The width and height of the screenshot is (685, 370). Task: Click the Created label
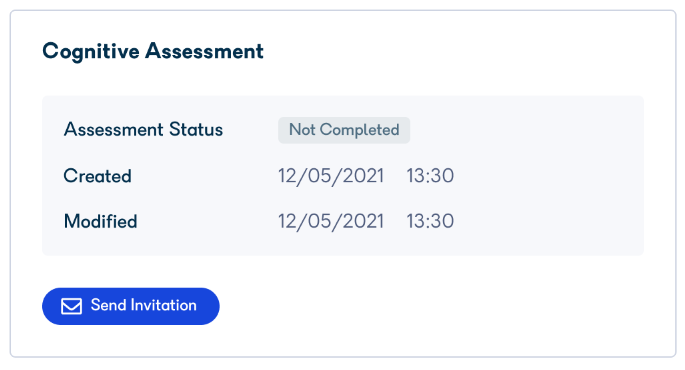pyautogui.click(x=97, y=176)
